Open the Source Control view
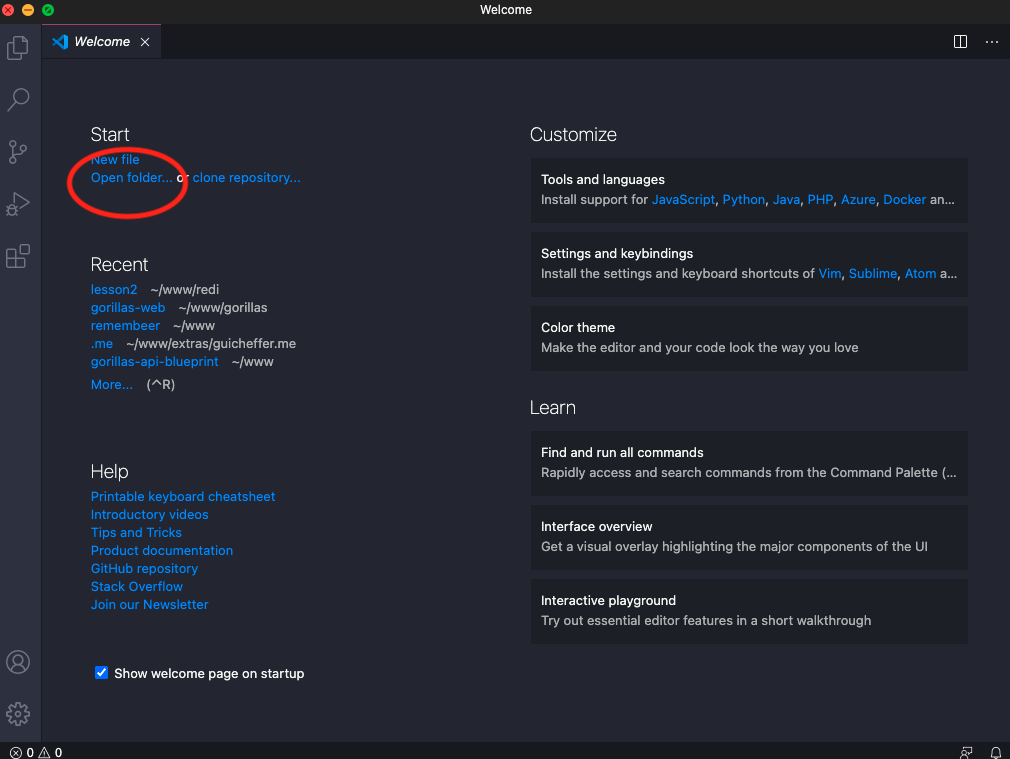Image resolution: width=1010 pixels, height=759 pixels. pyautogui.click(x=18, y=152)
